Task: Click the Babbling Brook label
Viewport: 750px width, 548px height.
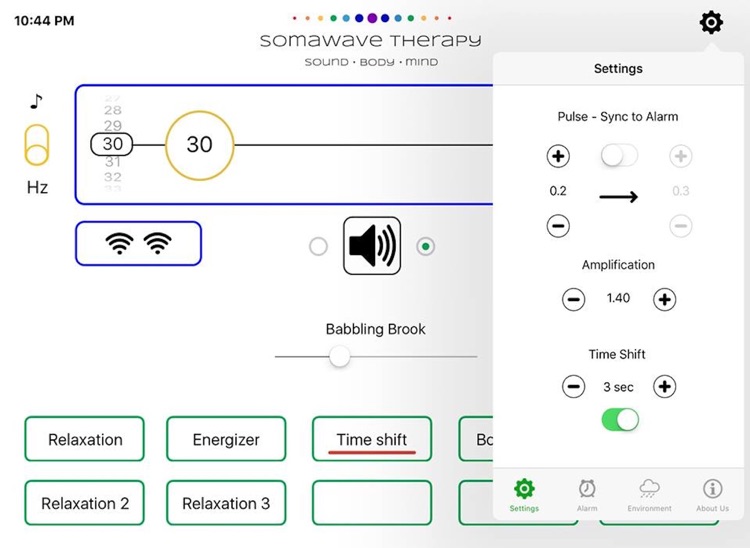Action: [375, 329]
